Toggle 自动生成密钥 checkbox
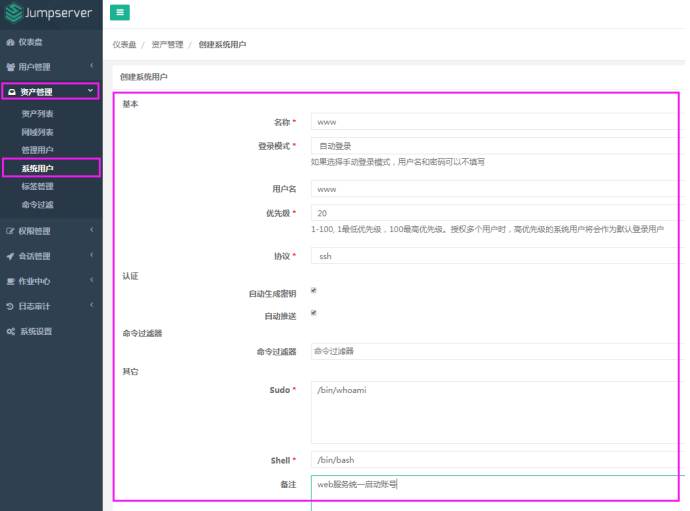The image size is (690, 511). [x=314, y=290]
